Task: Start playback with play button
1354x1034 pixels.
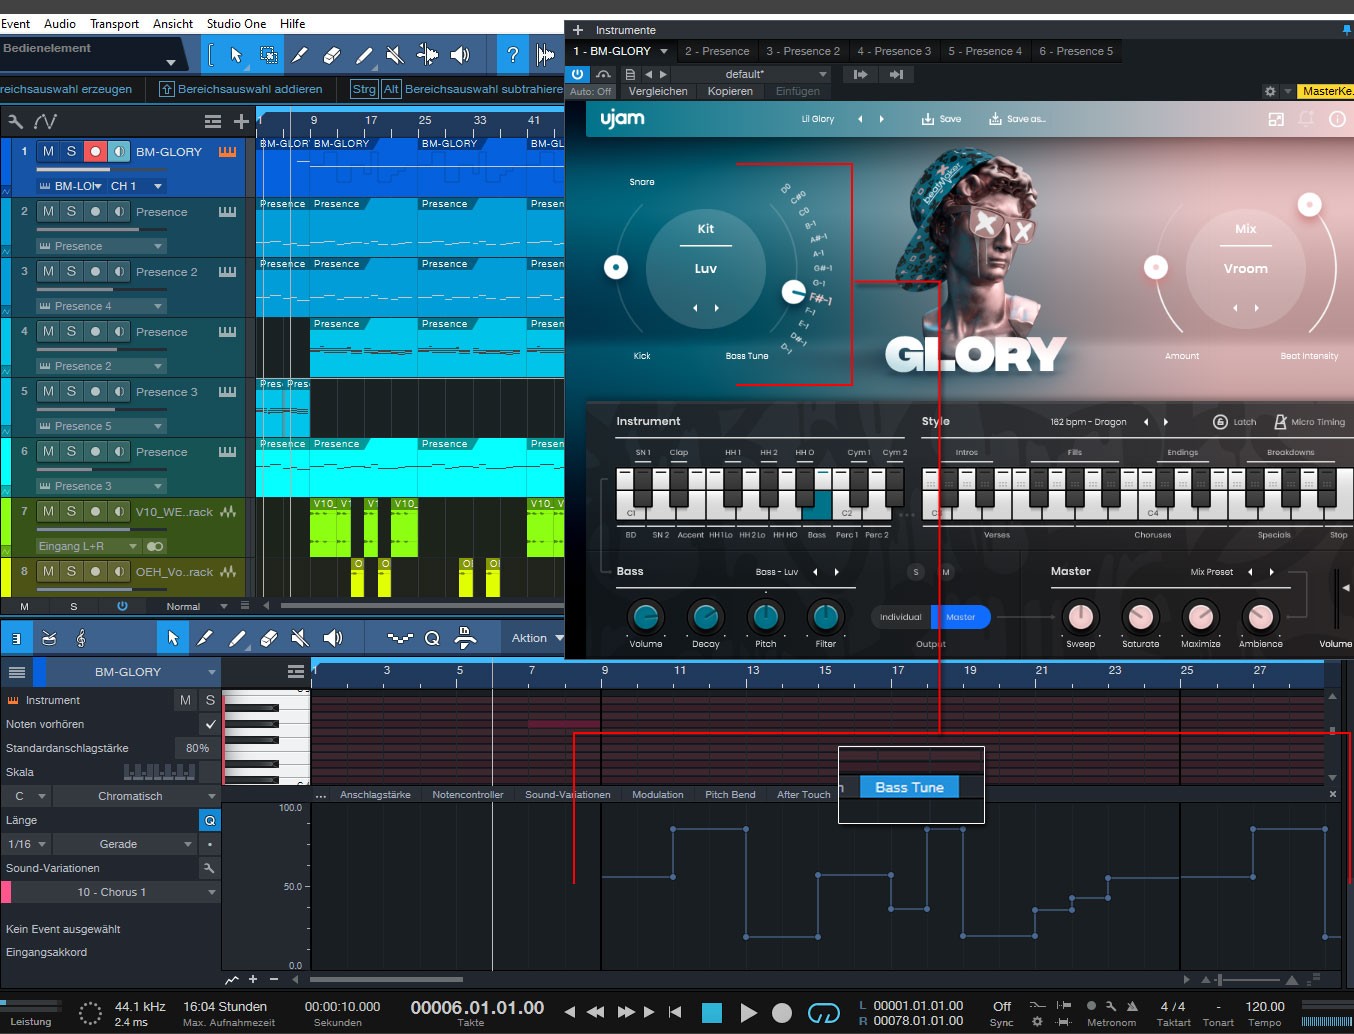Action: click(x=748, y=1013)
